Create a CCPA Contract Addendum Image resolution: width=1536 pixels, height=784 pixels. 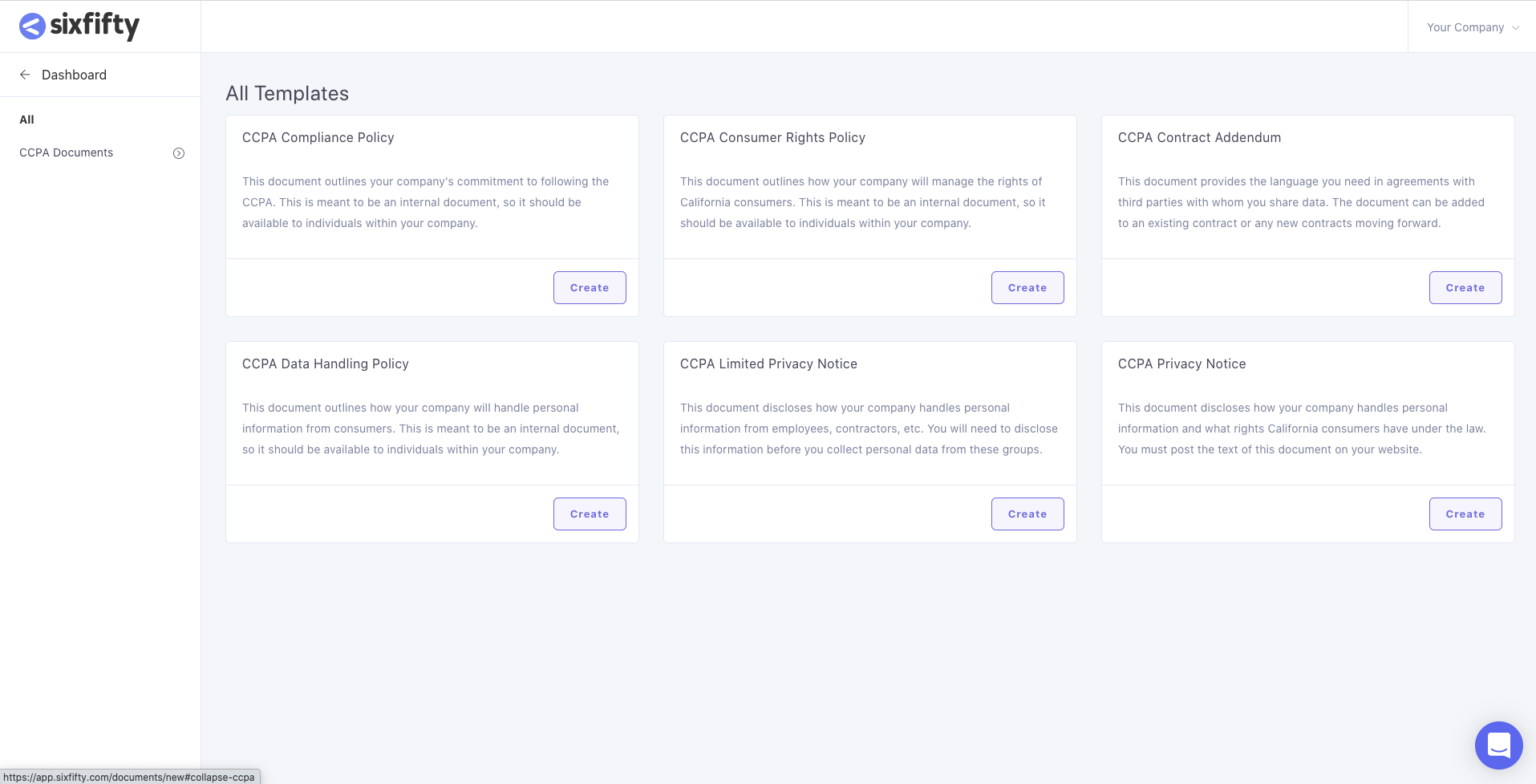pos(1465,288)
